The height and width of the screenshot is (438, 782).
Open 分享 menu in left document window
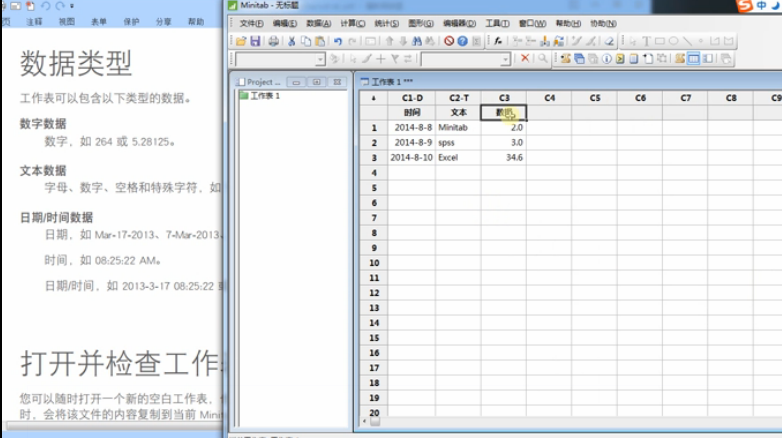164,22
